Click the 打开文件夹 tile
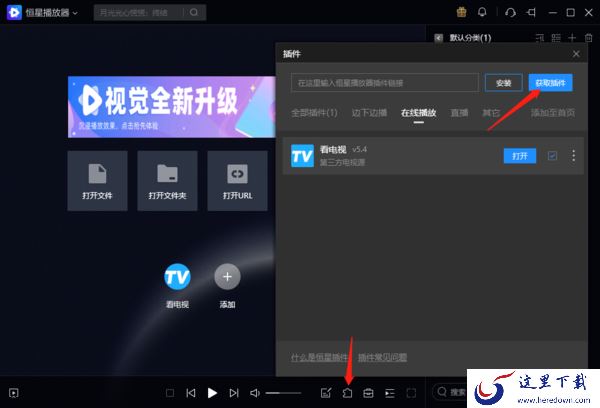This screenshot has height=408, width=600. pos(167,181)
